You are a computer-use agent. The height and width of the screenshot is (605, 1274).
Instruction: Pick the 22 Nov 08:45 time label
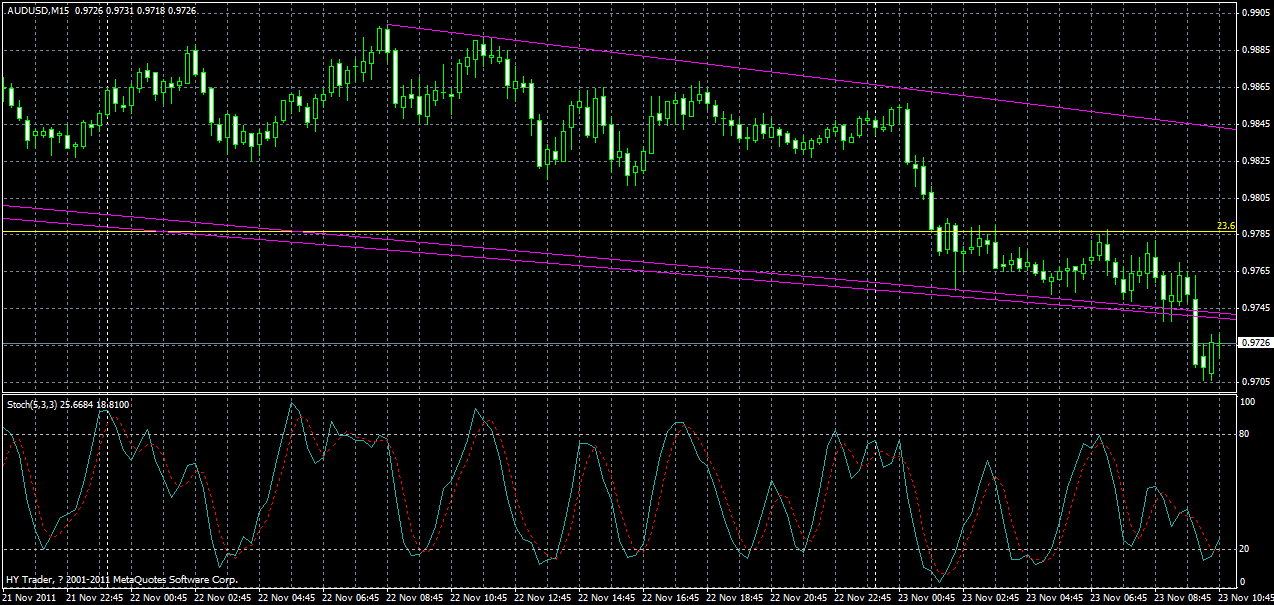pos(415,597)
